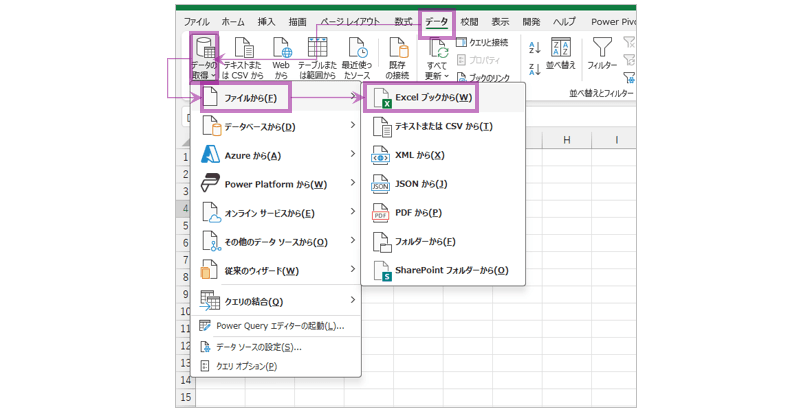Expand arrow beside クエリの結合
The width and height of the screenshot is (807, 414).
coord(353,300)
